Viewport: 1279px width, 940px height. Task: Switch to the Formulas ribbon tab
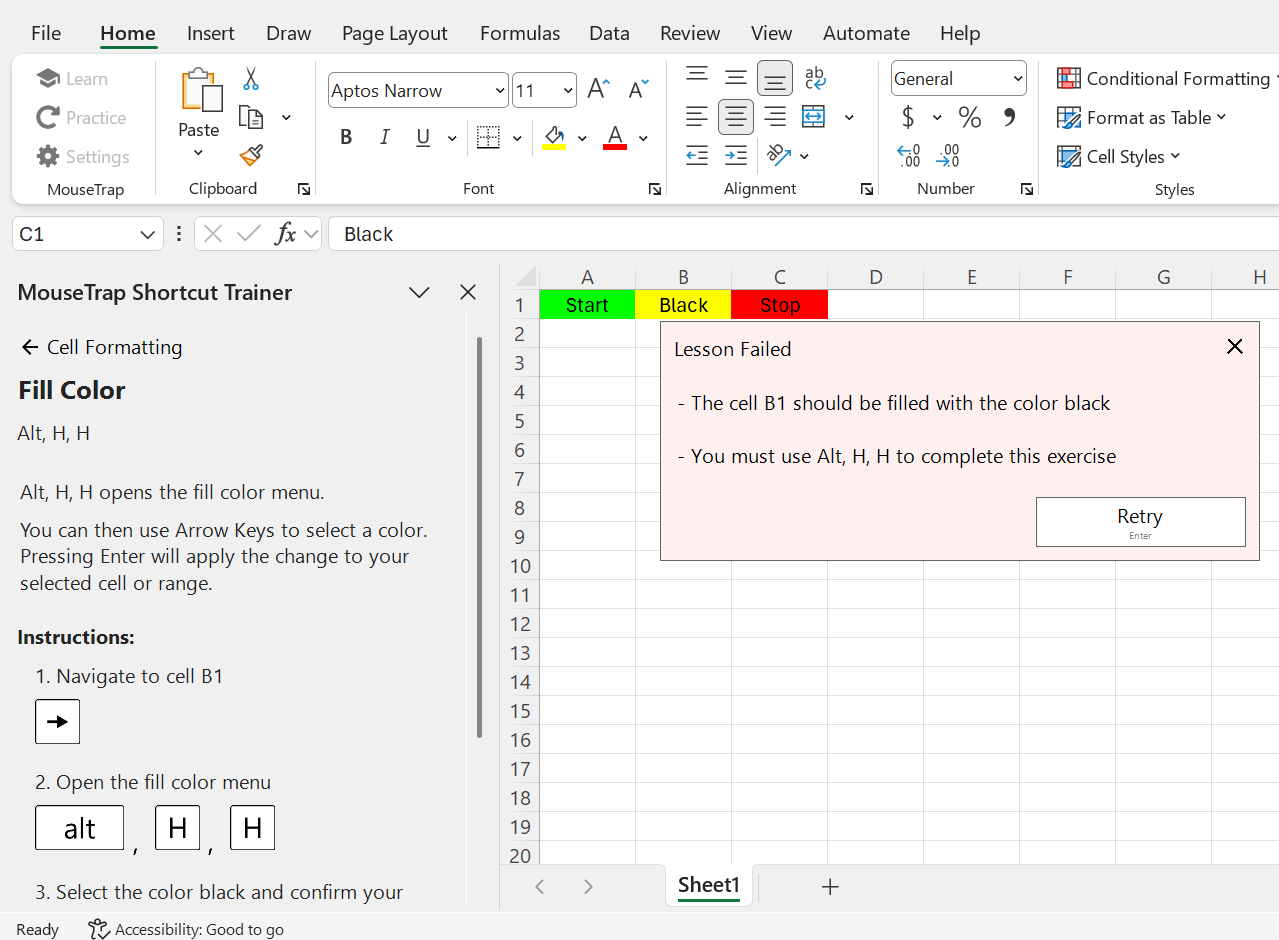(x=519, y=33)
